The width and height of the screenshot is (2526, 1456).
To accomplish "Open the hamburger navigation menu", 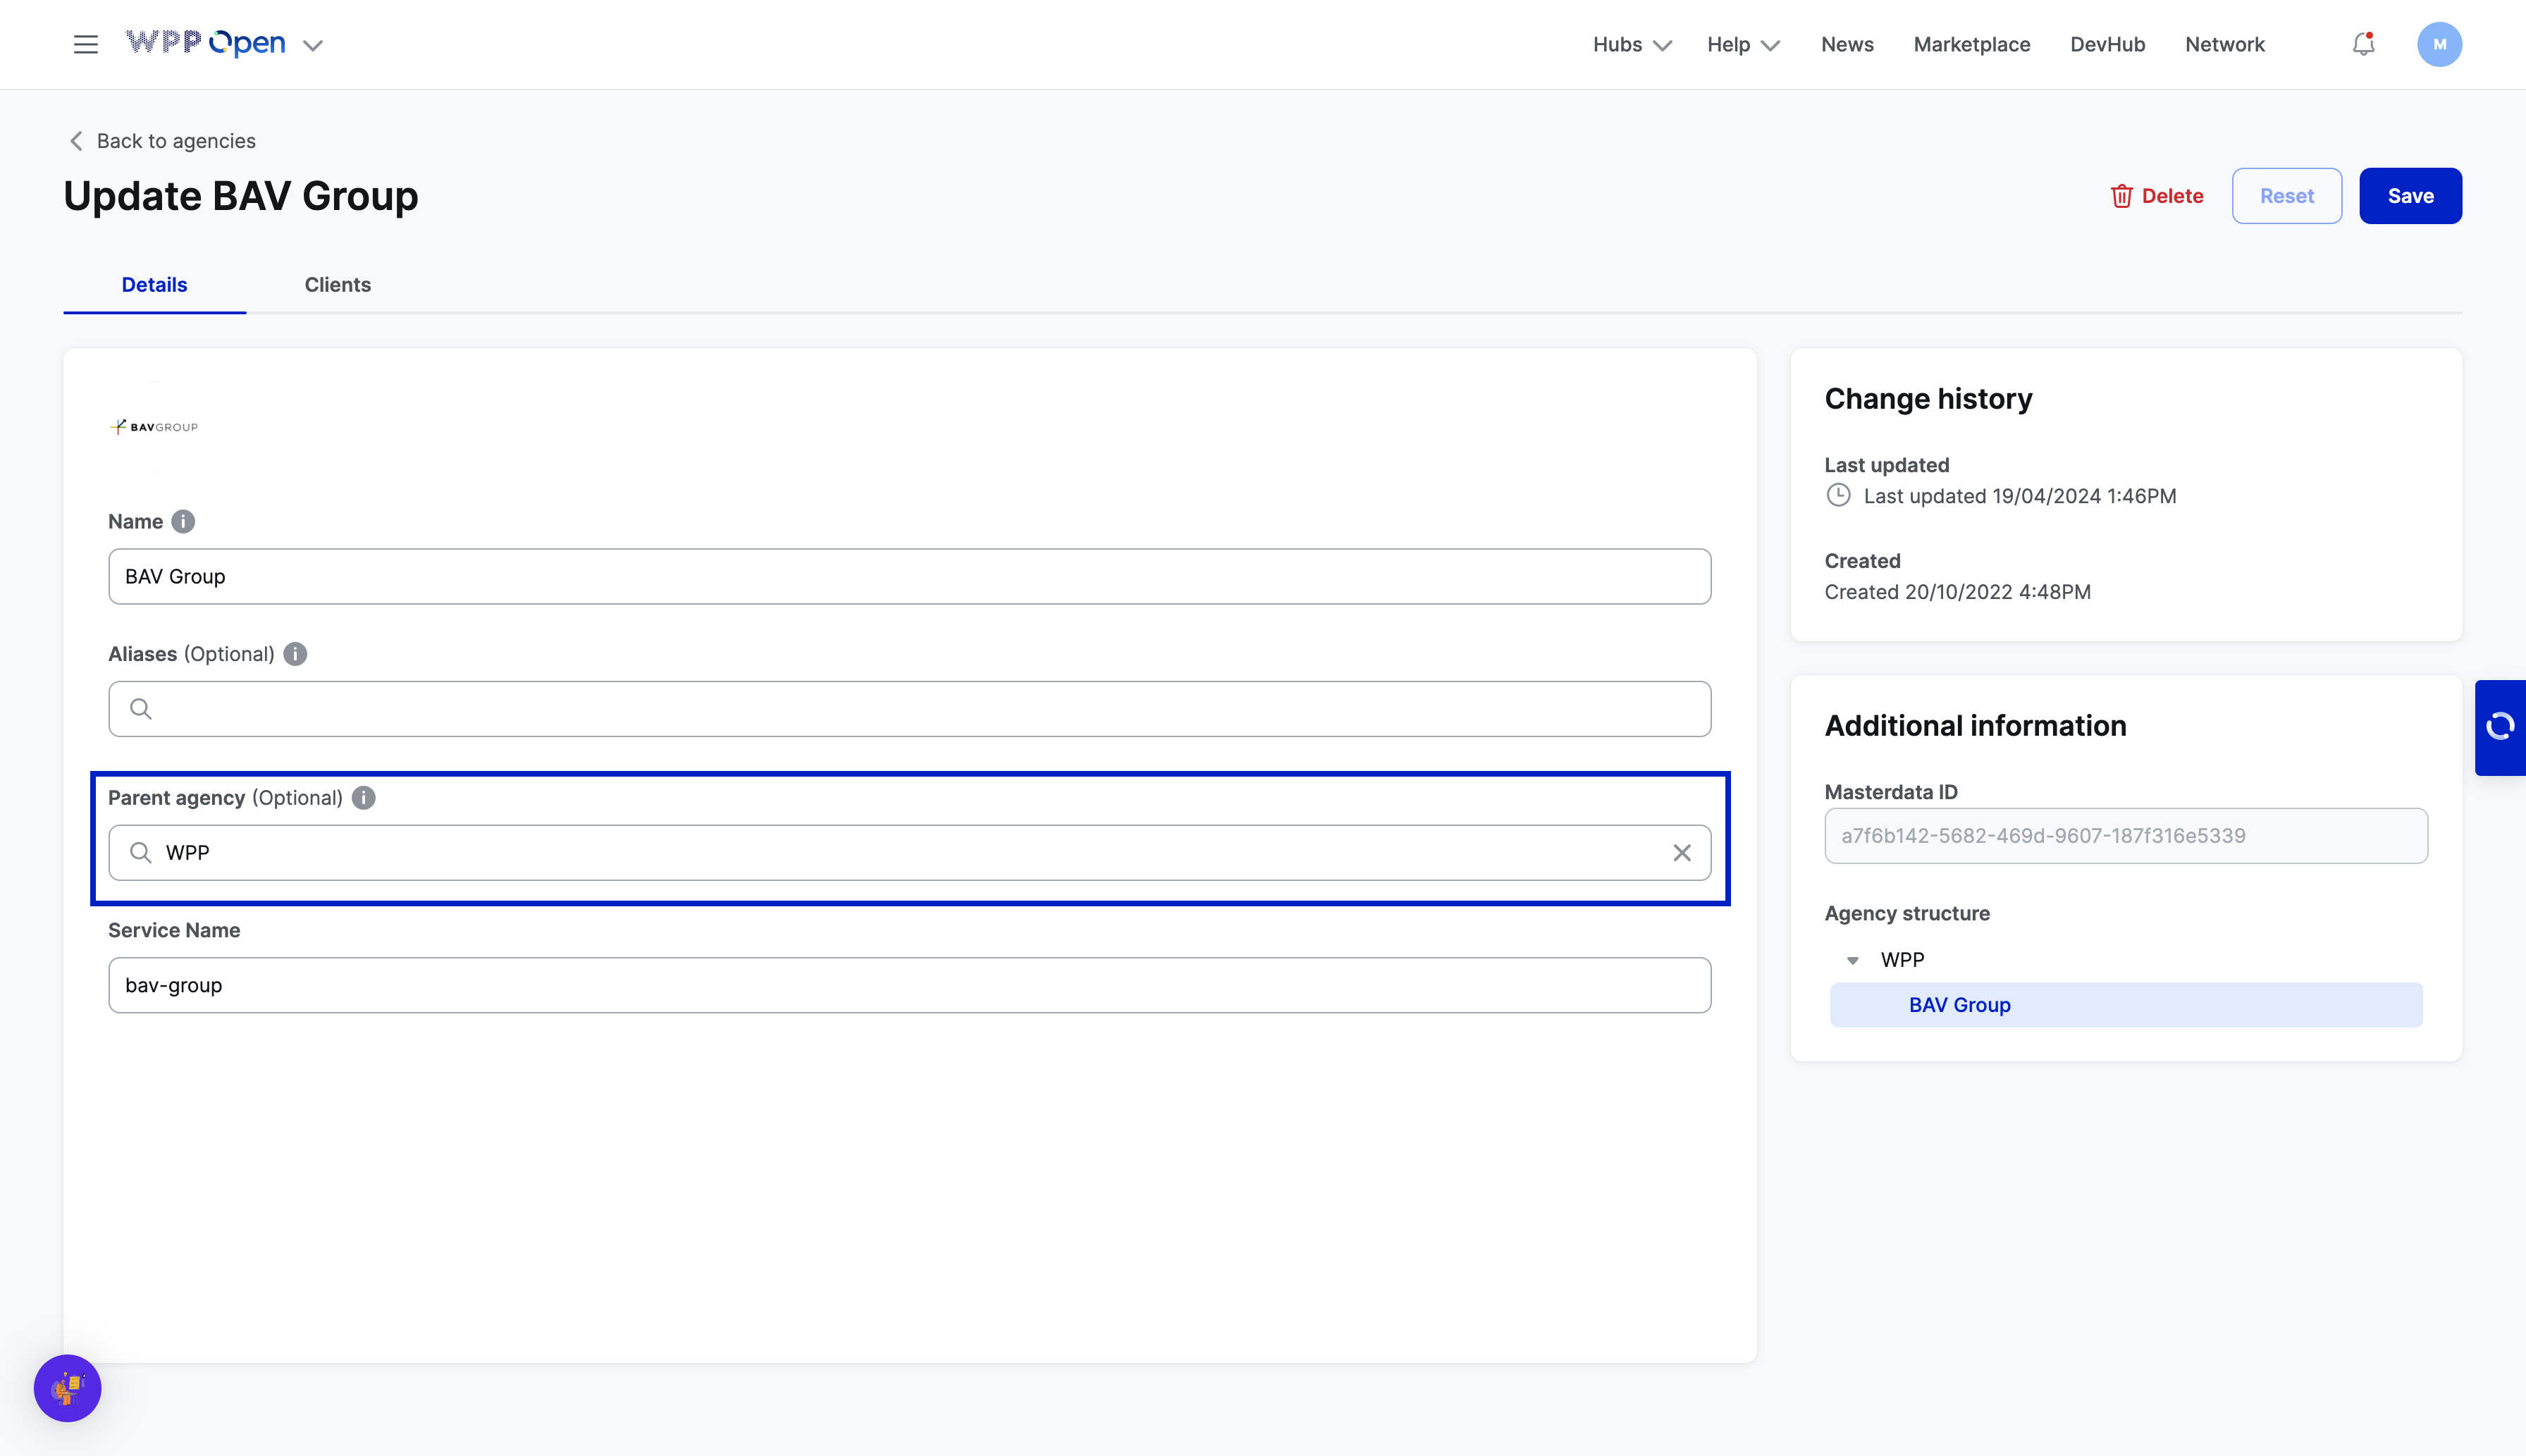I will pyautogui.click(x=86, y=44).
